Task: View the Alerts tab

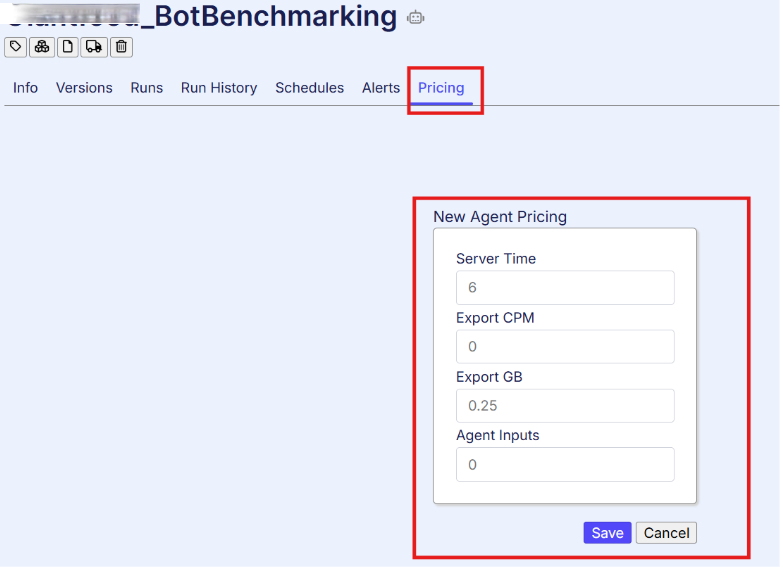Action: tap(381, 88)
